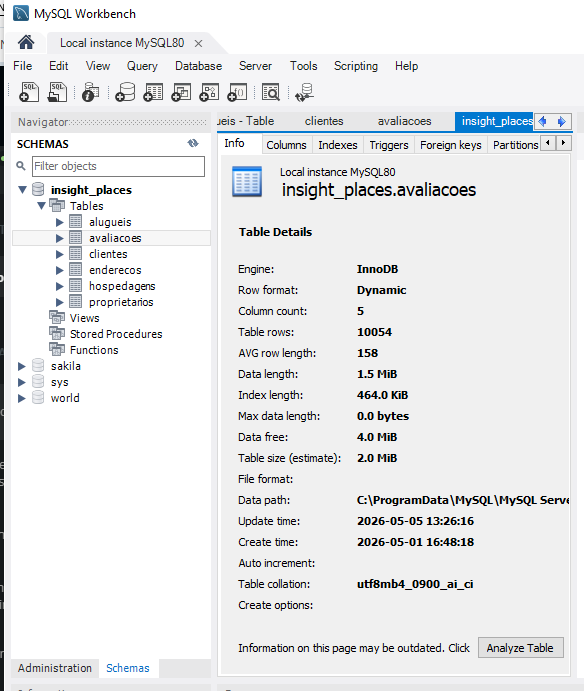584x691 pixels.
Task: Switch to the Columns tab
Action: [286, 145]
